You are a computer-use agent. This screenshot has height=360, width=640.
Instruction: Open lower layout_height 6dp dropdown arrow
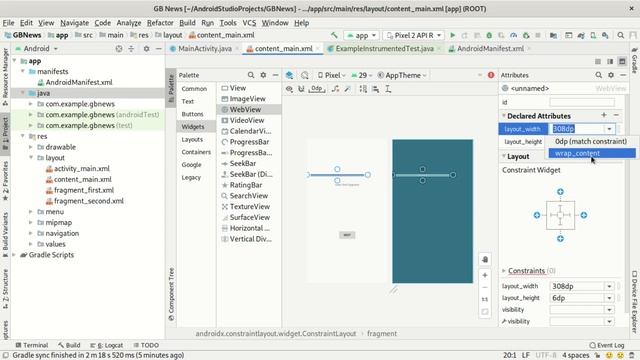coord(609,298)
